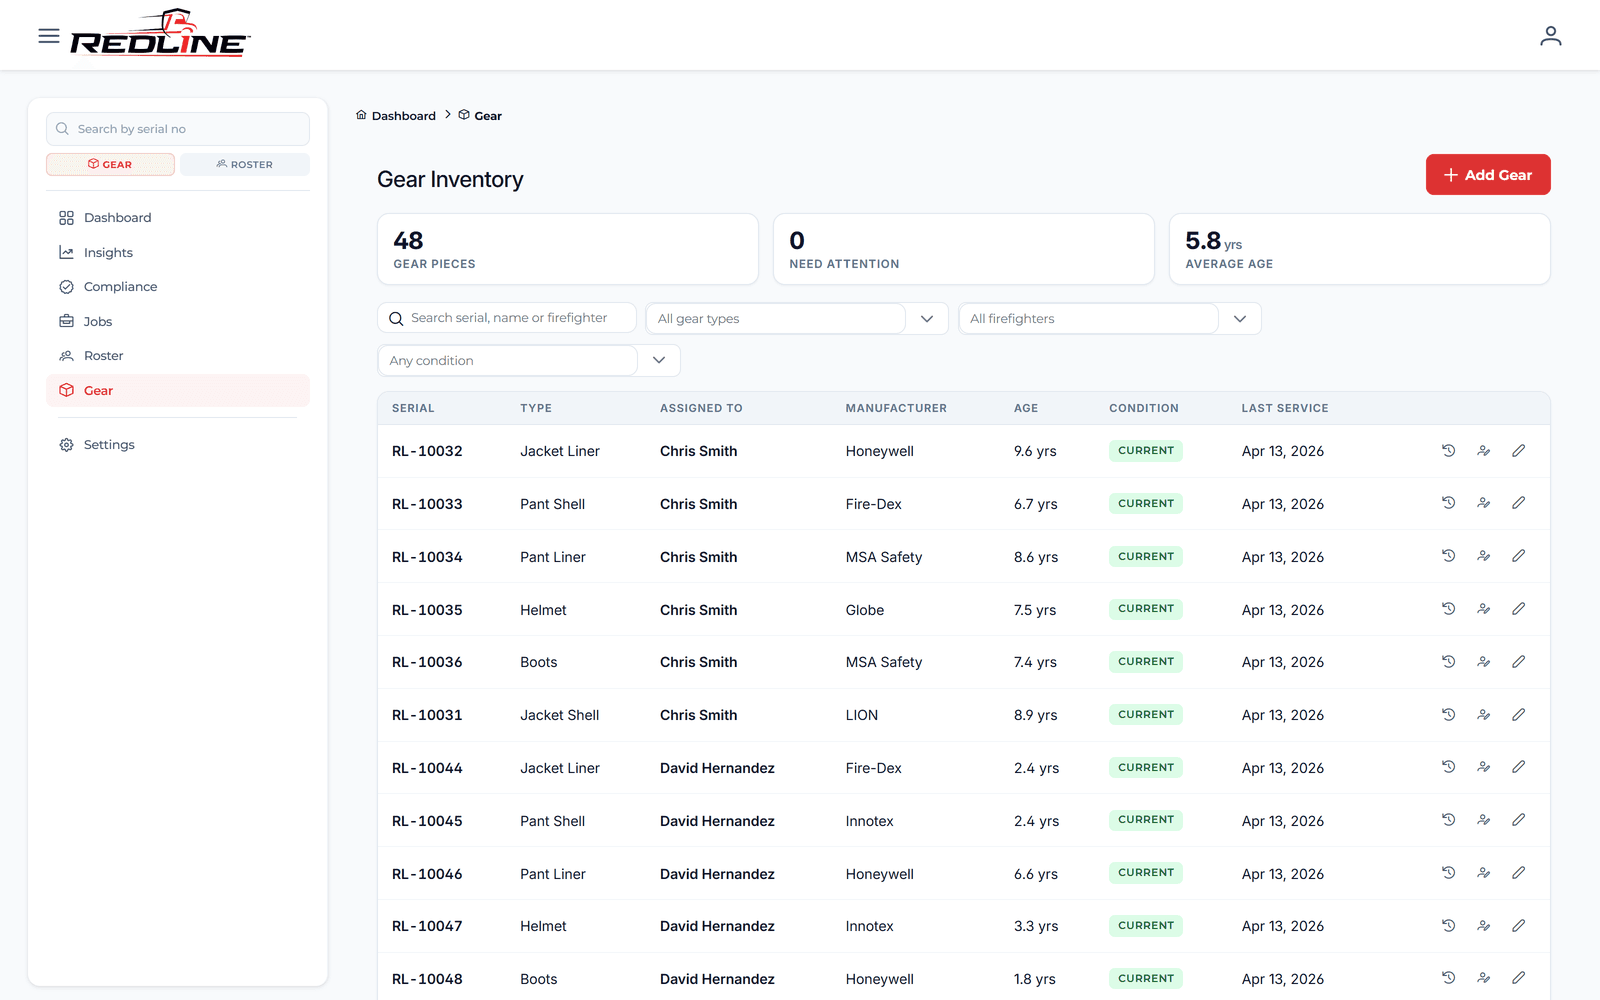The height and width of the screenshot is (1000, 1600).
Task: Reassign gear RL-10034
Action: tap(1484, 556)
